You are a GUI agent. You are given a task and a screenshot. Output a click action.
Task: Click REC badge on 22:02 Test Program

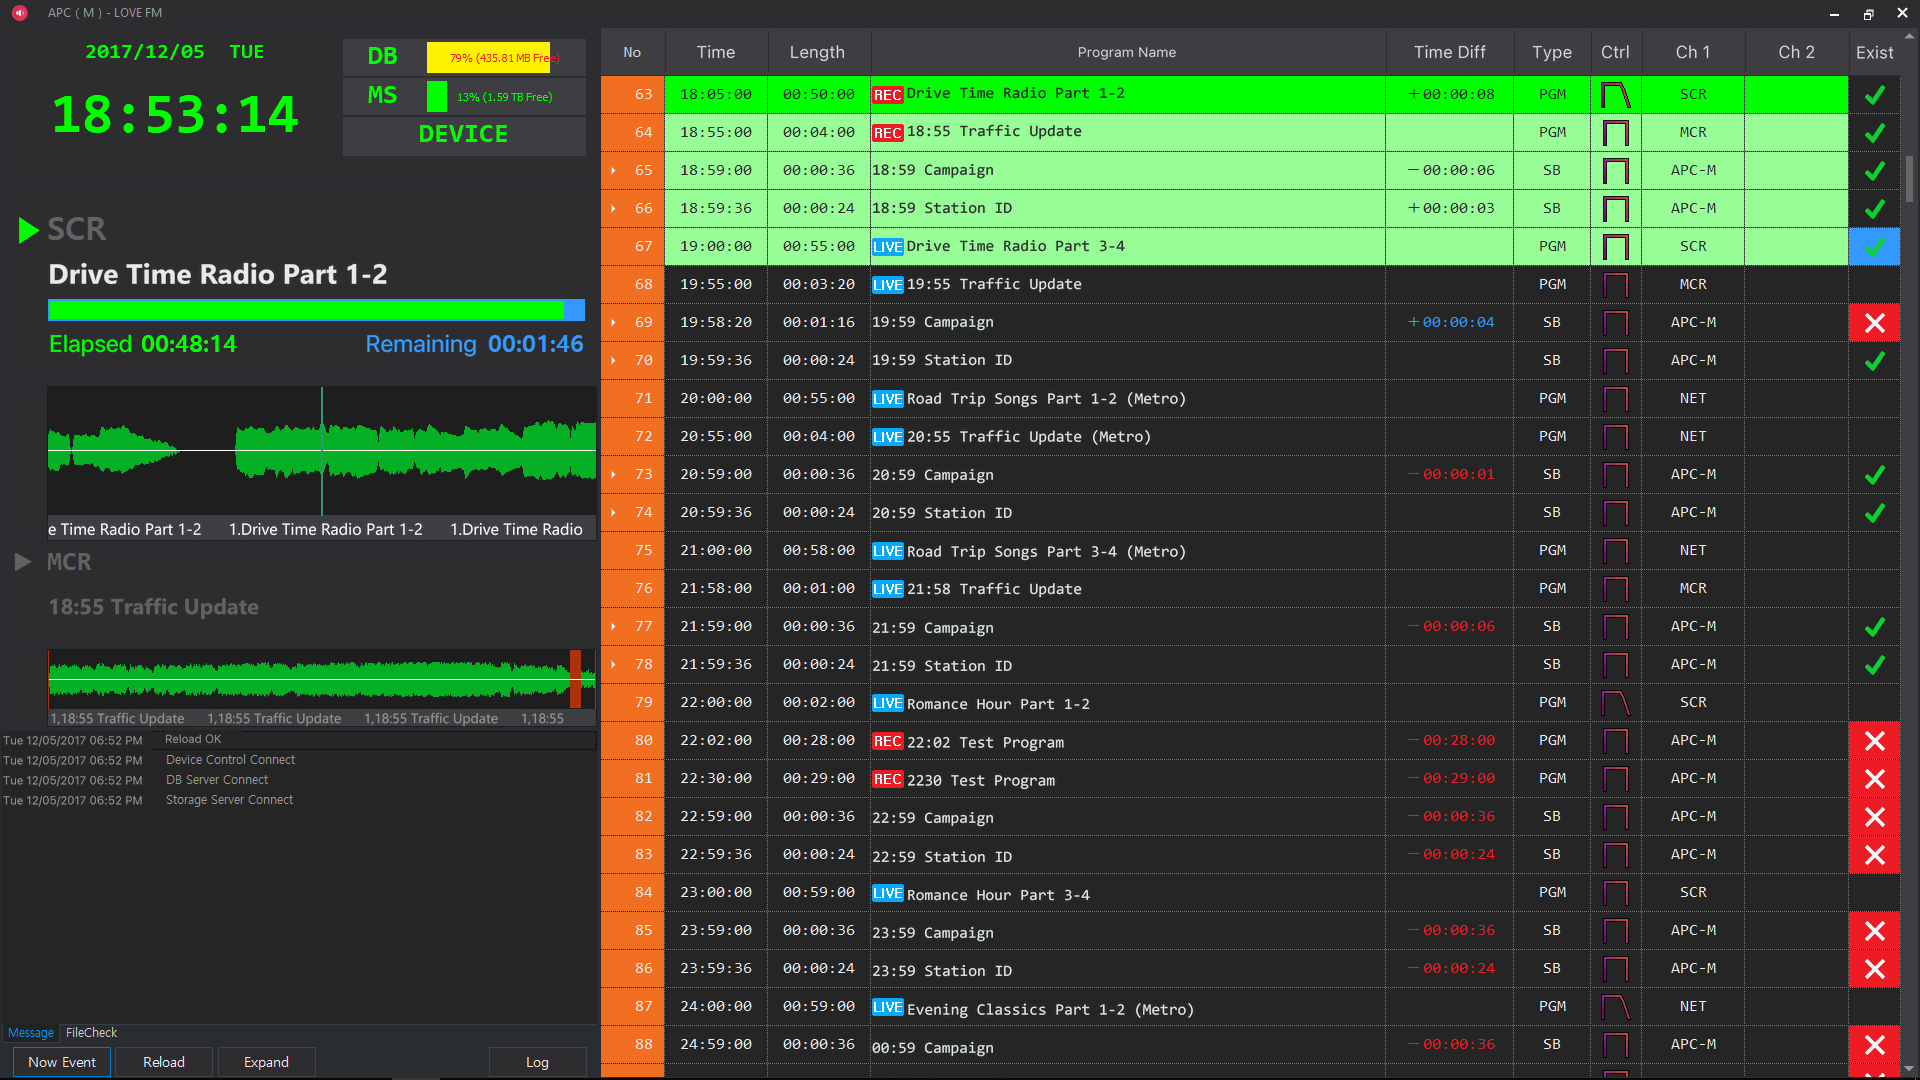point(887,741)
